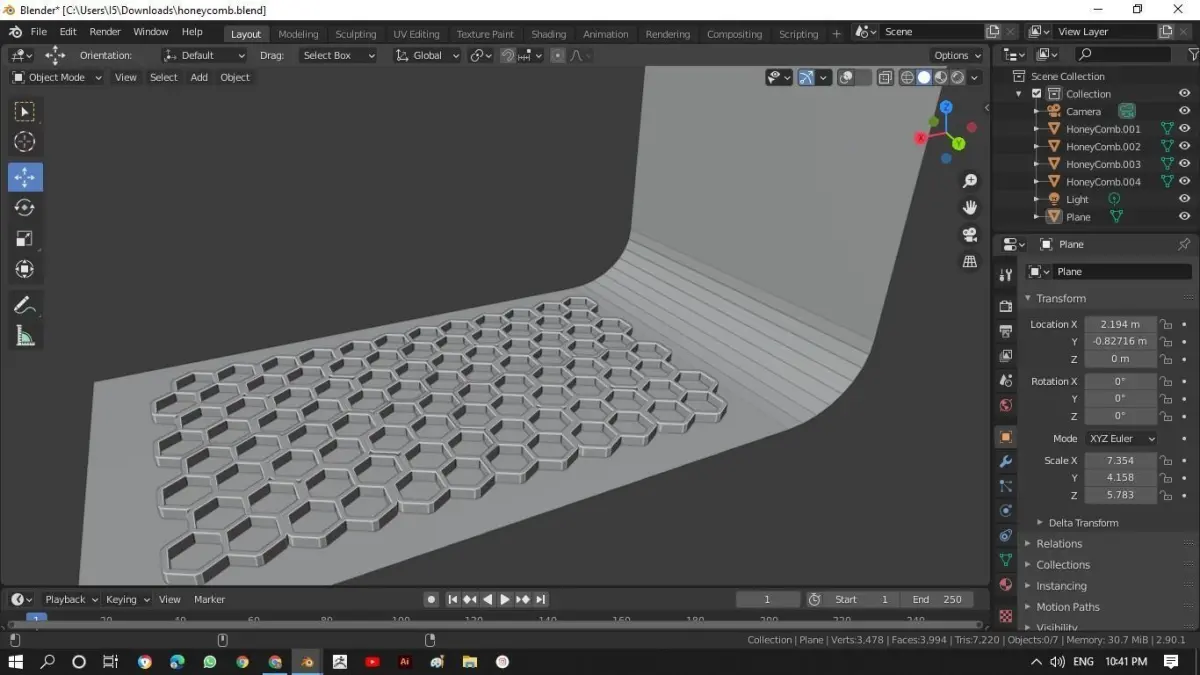Expand the Motion Paths panel
This screenshot has width=1200, height=675.
(x=1067, y=607)
